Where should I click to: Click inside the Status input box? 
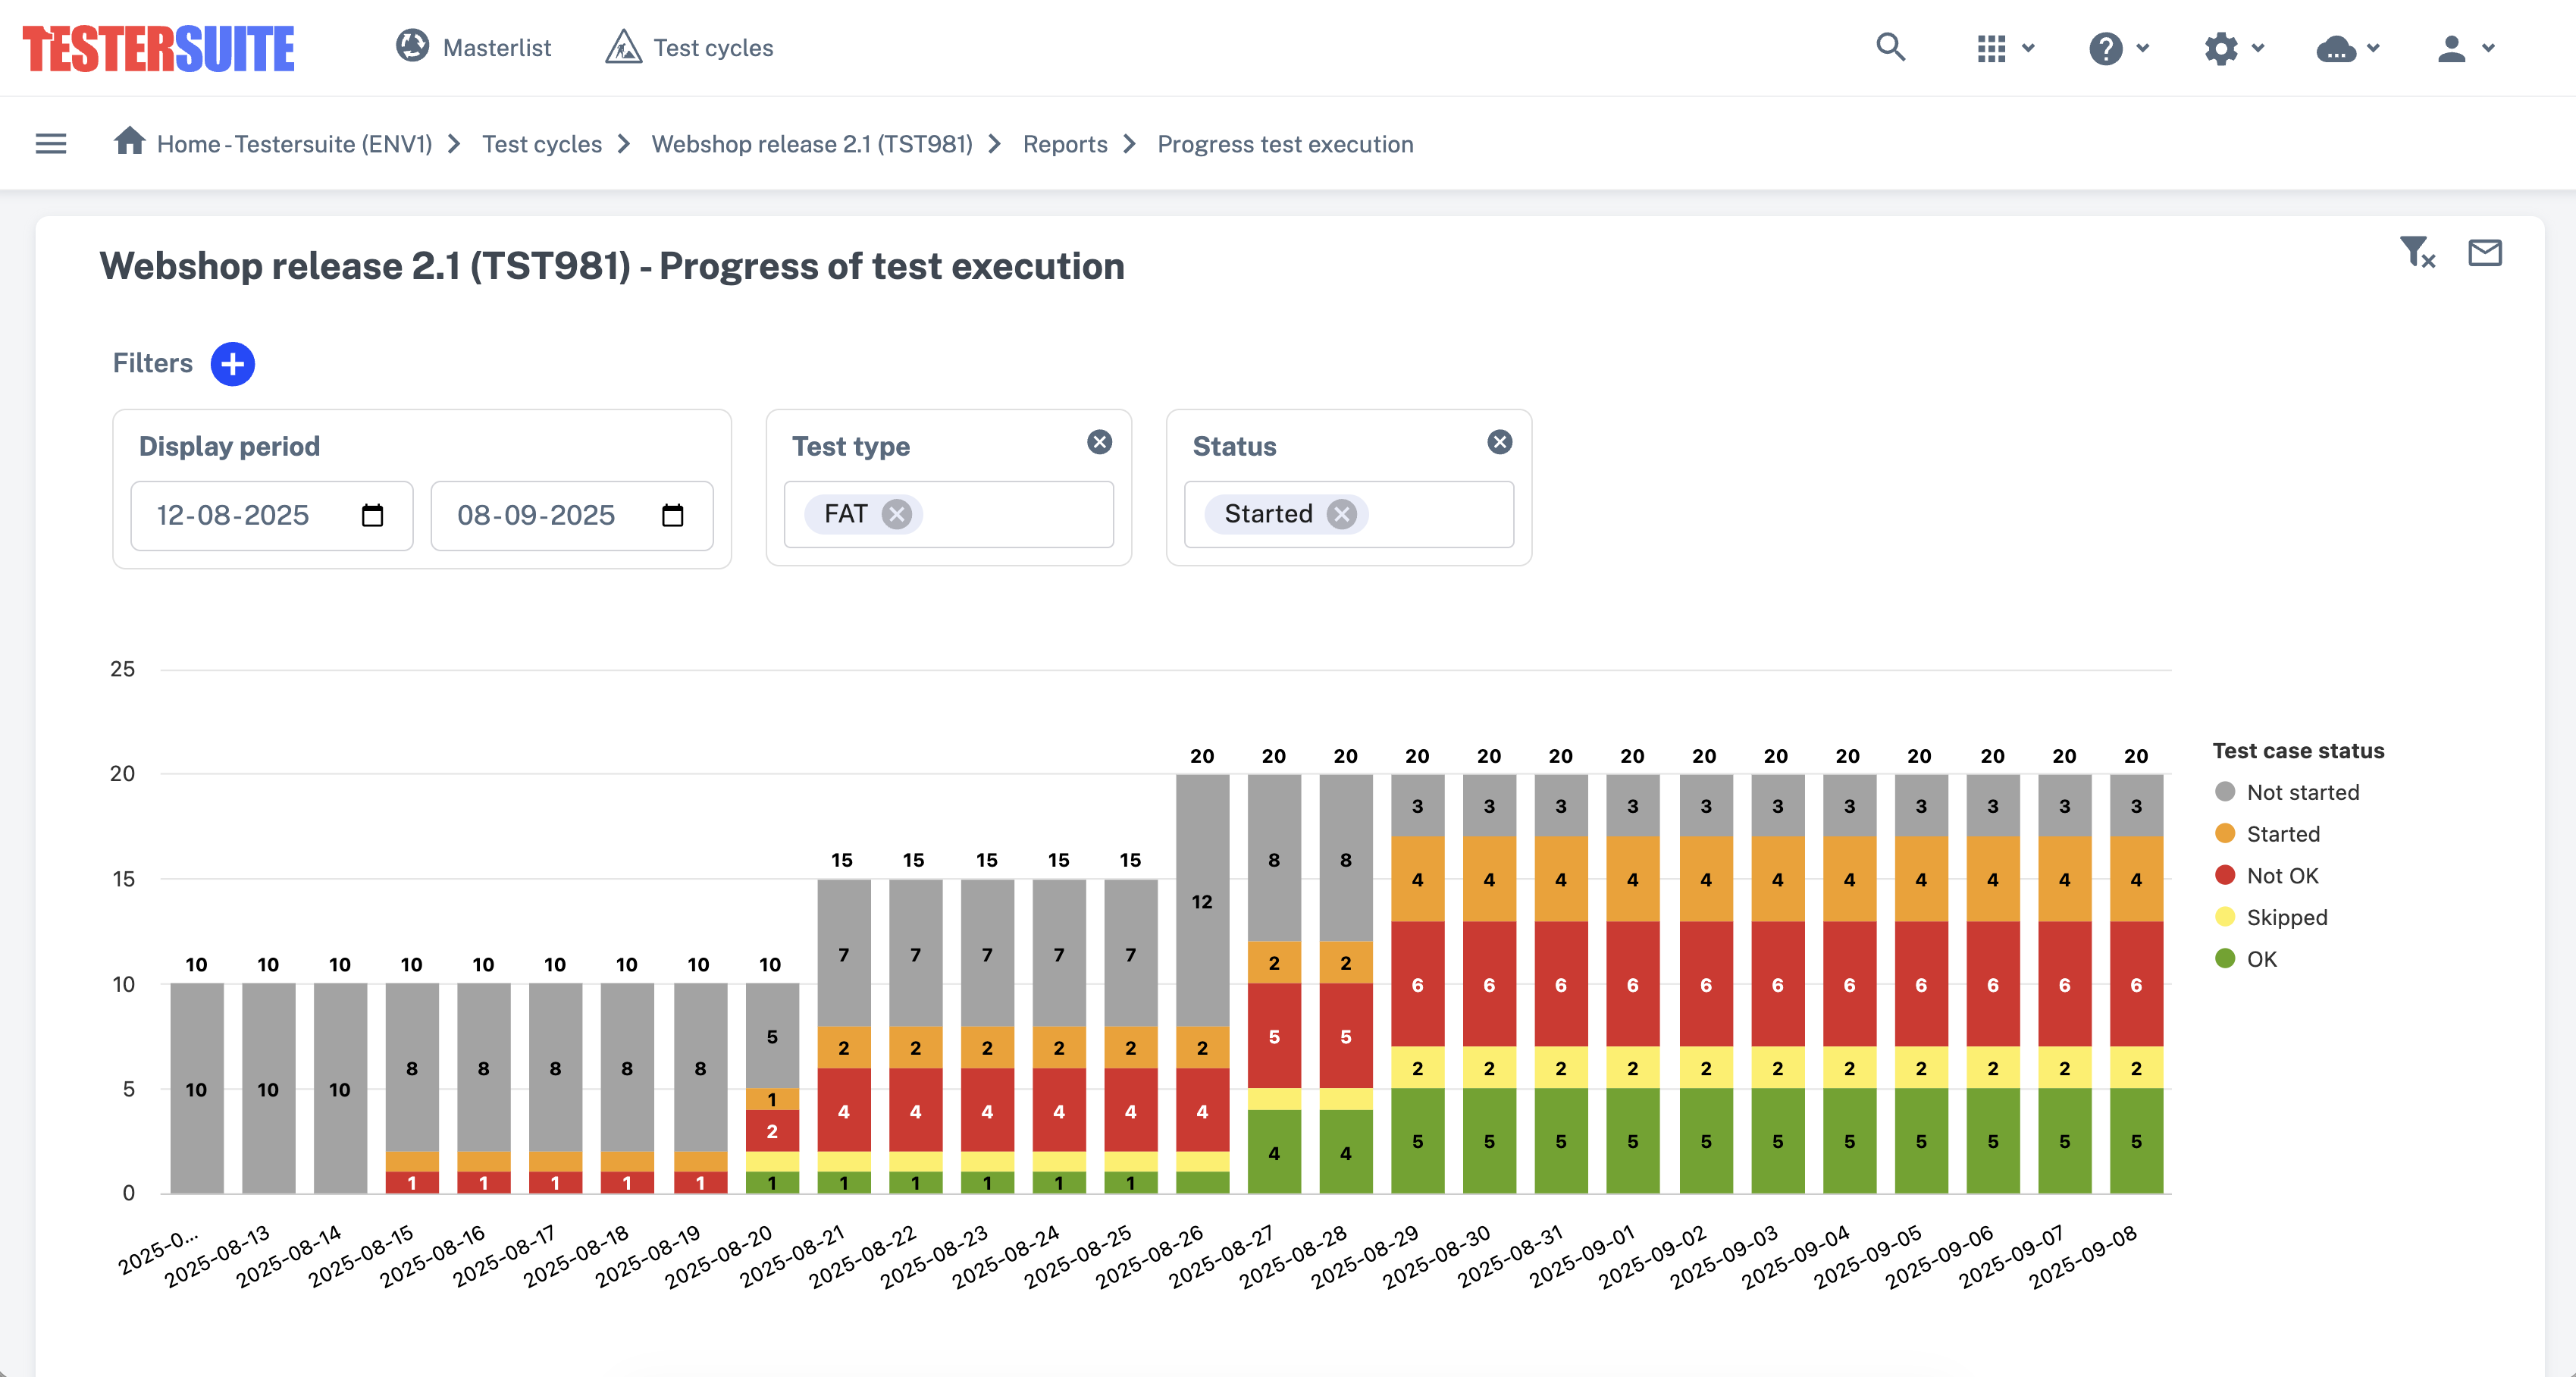pyautogui.click(x=1349, y=515)
